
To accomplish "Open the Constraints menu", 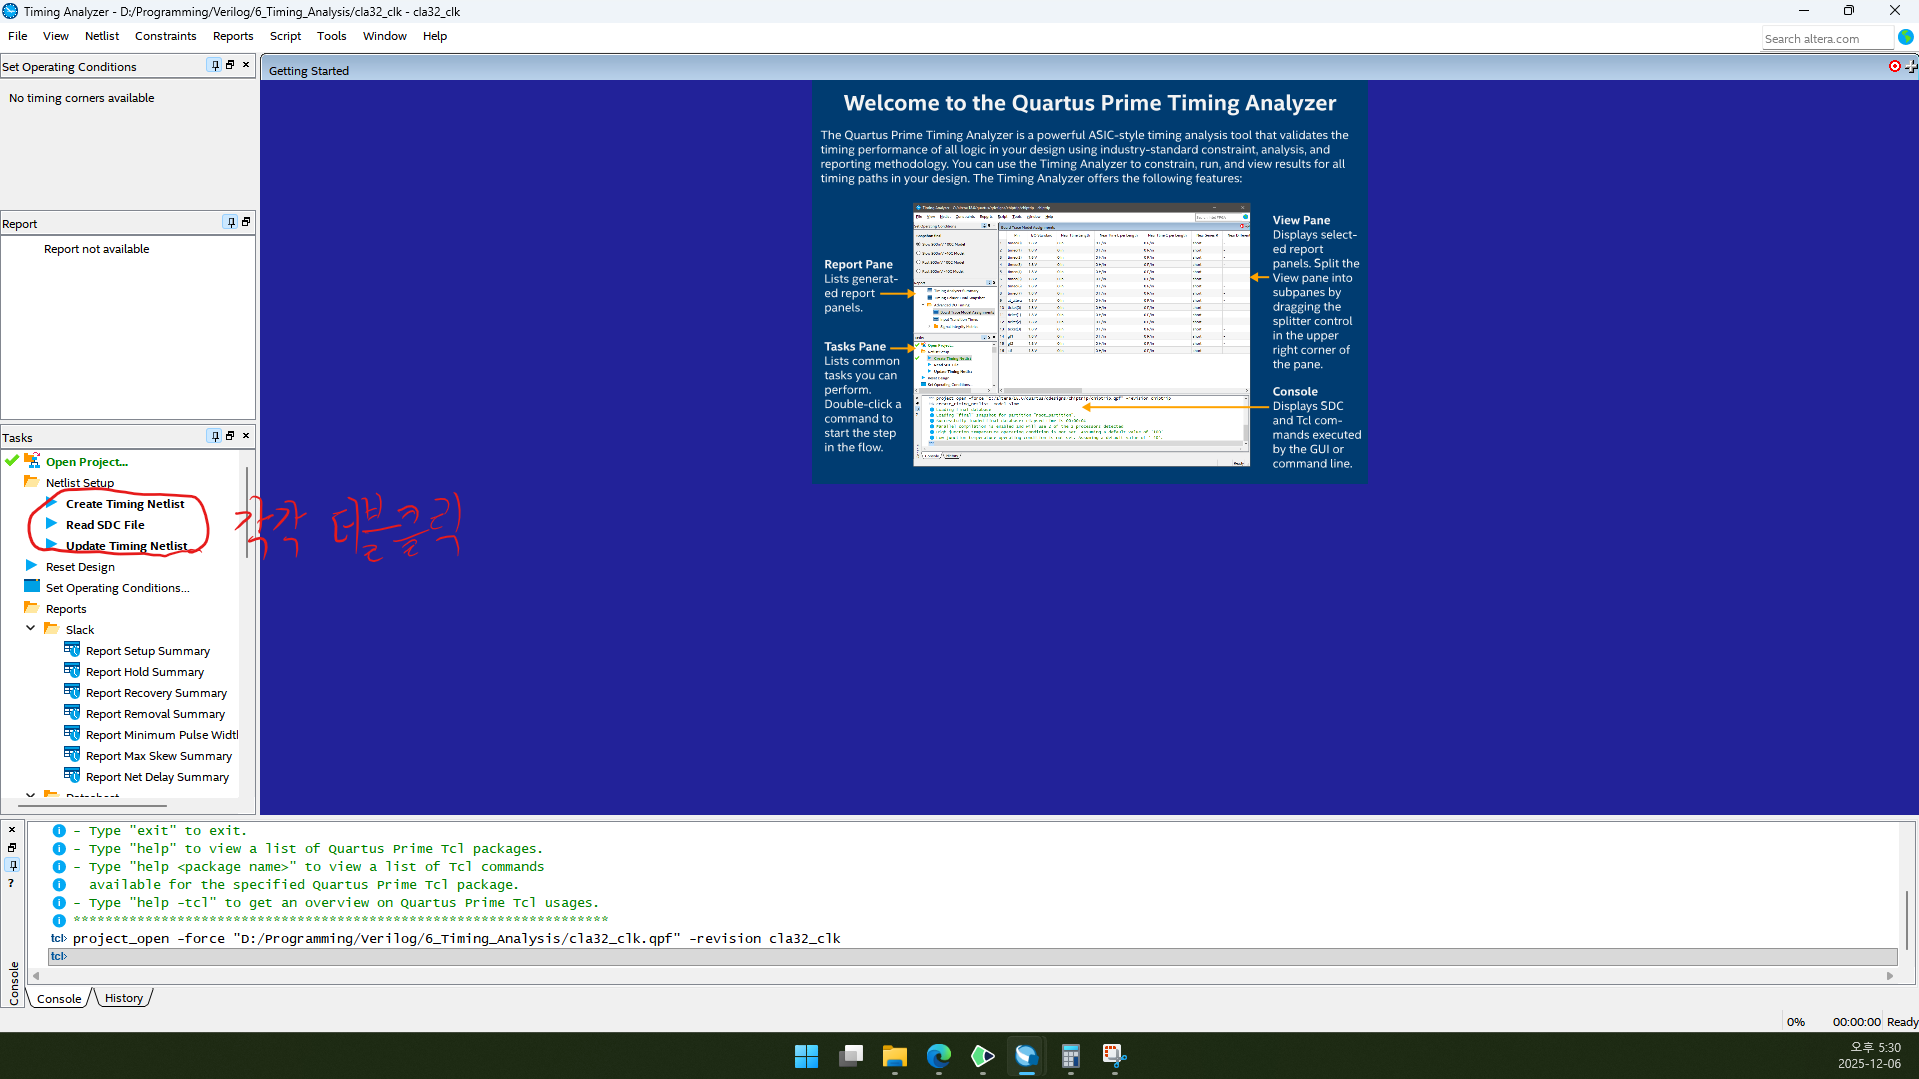I will pyautogui.click(x=165, y=36).
